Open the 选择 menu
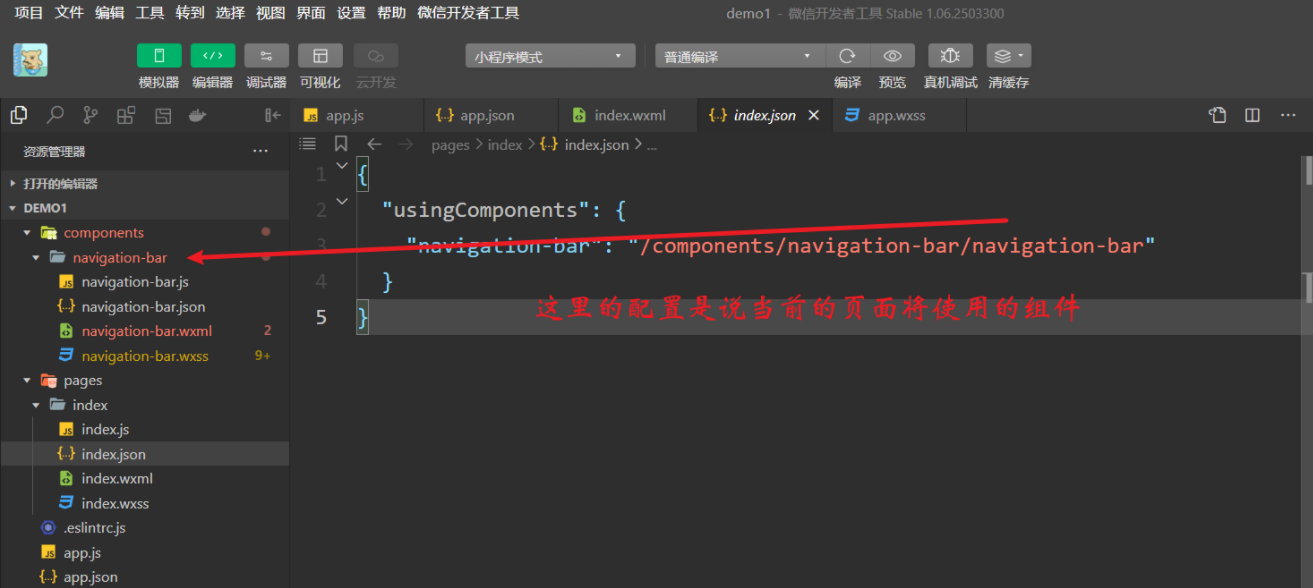This screenshot has height=588, width=1313. pos(230,13)
